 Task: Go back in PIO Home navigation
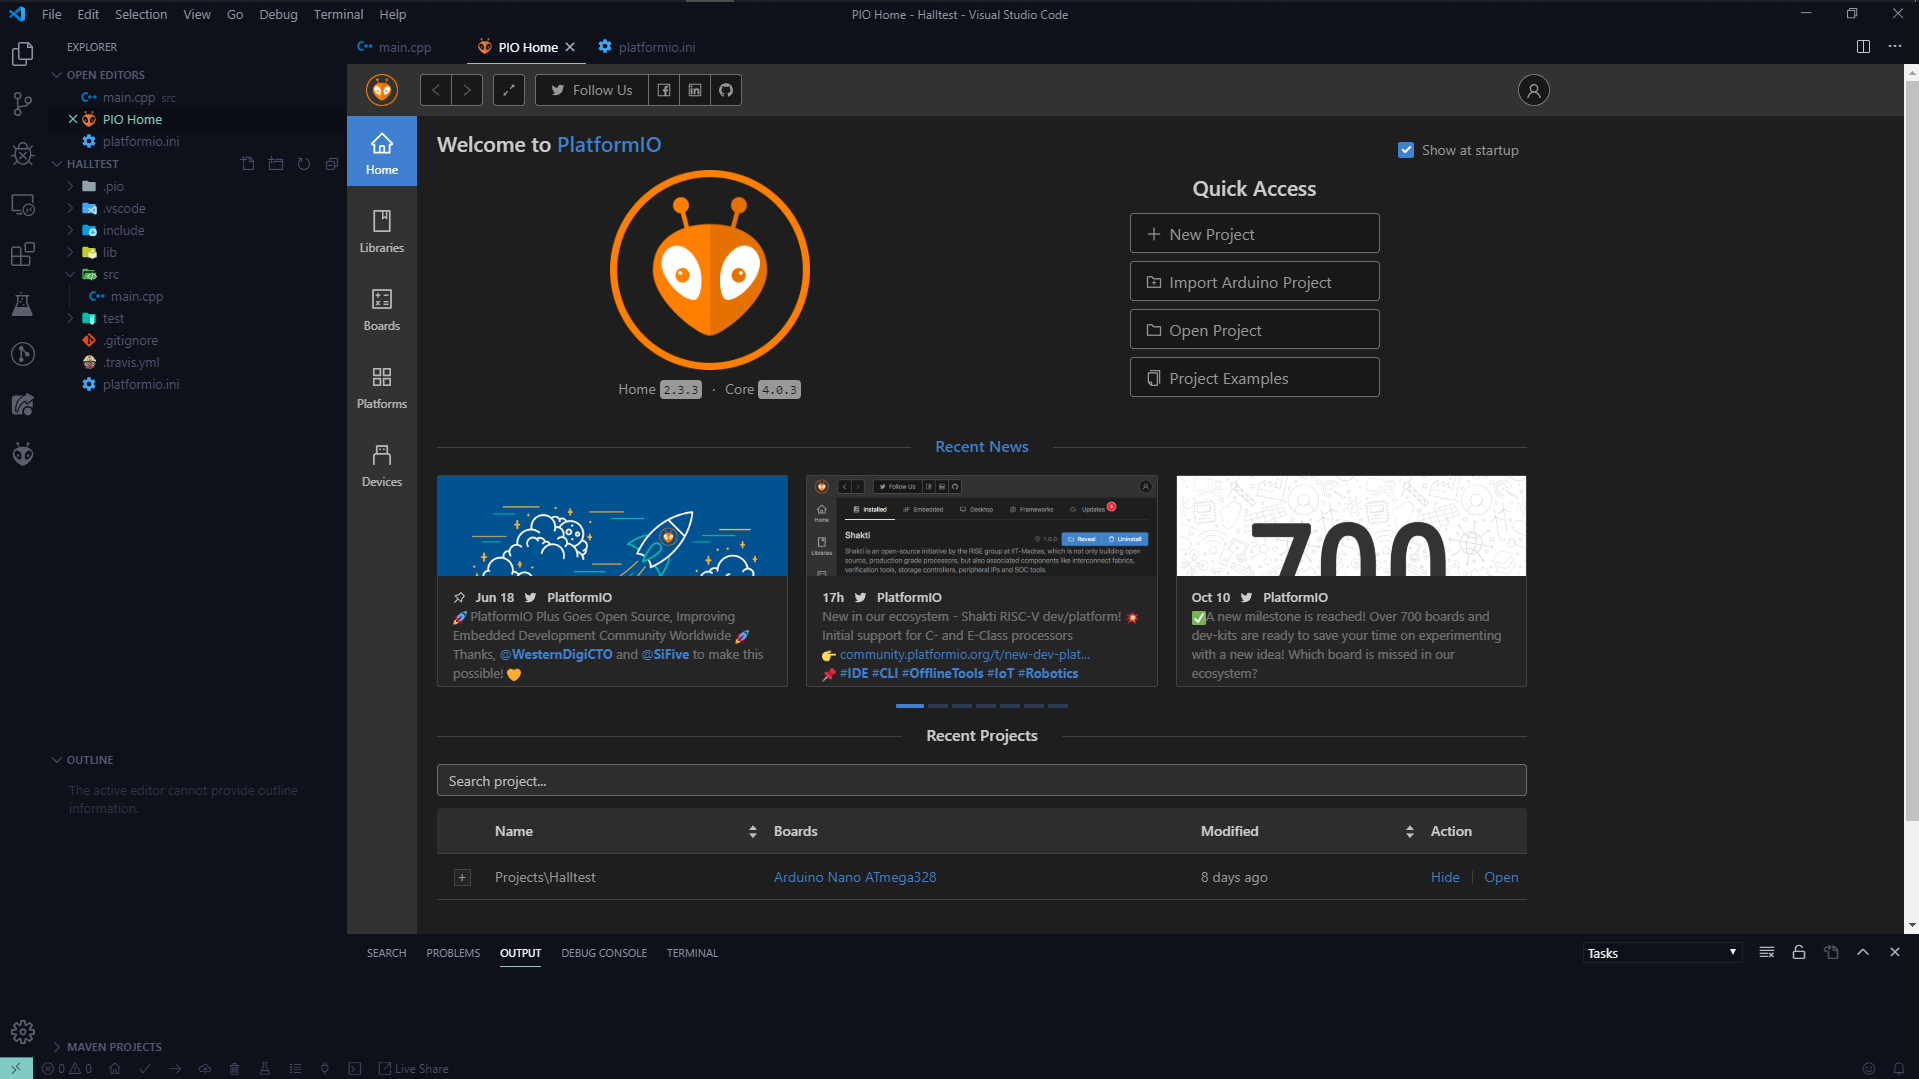click(436, 90)
